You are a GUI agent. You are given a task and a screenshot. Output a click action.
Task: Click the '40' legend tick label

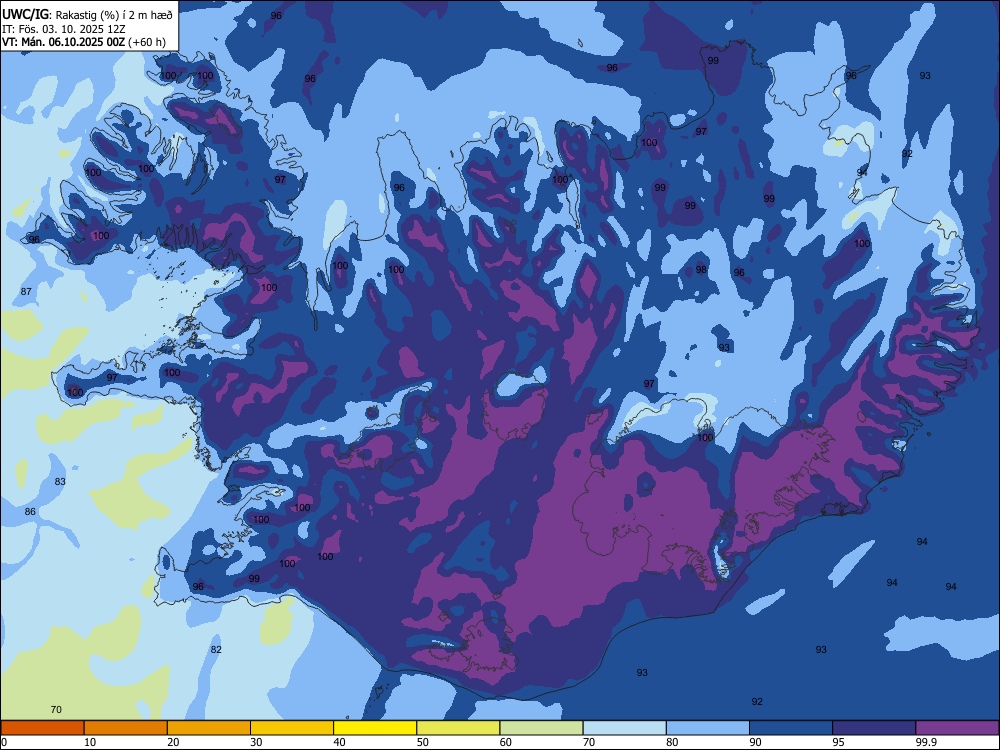coord(340,742)
